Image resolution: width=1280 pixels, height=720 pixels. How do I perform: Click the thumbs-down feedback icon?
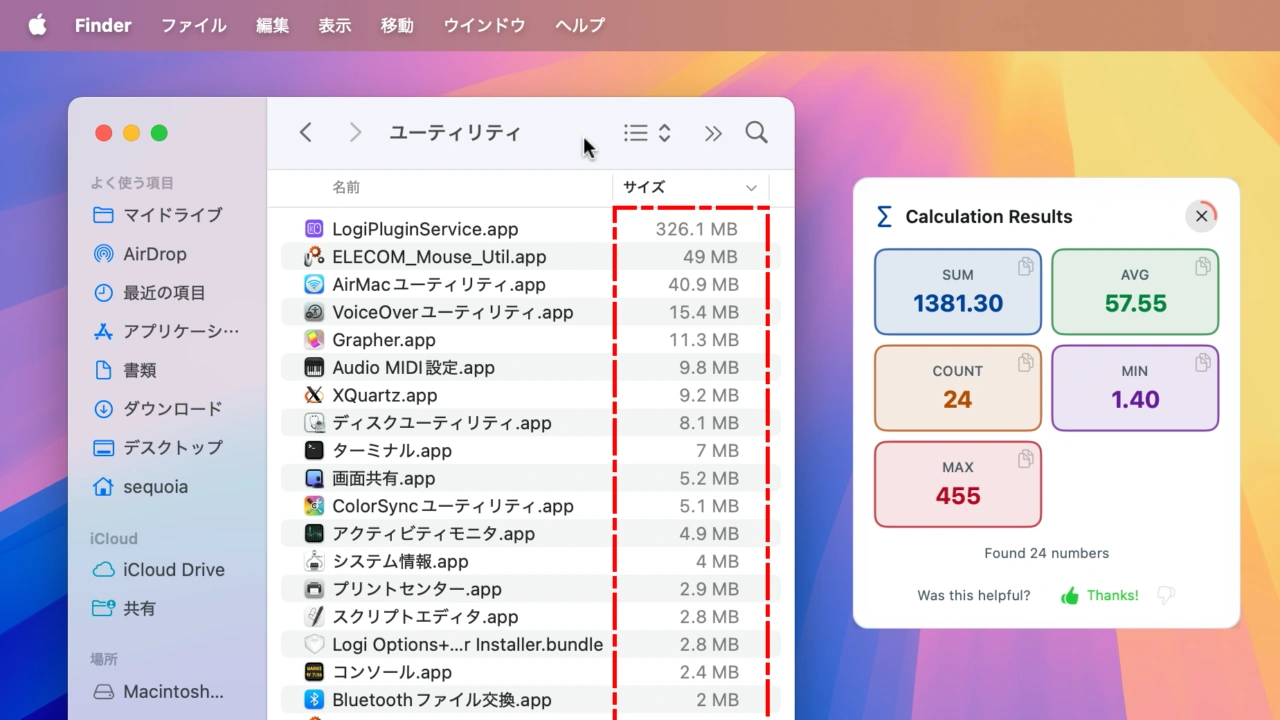(x=1165, y=595)
